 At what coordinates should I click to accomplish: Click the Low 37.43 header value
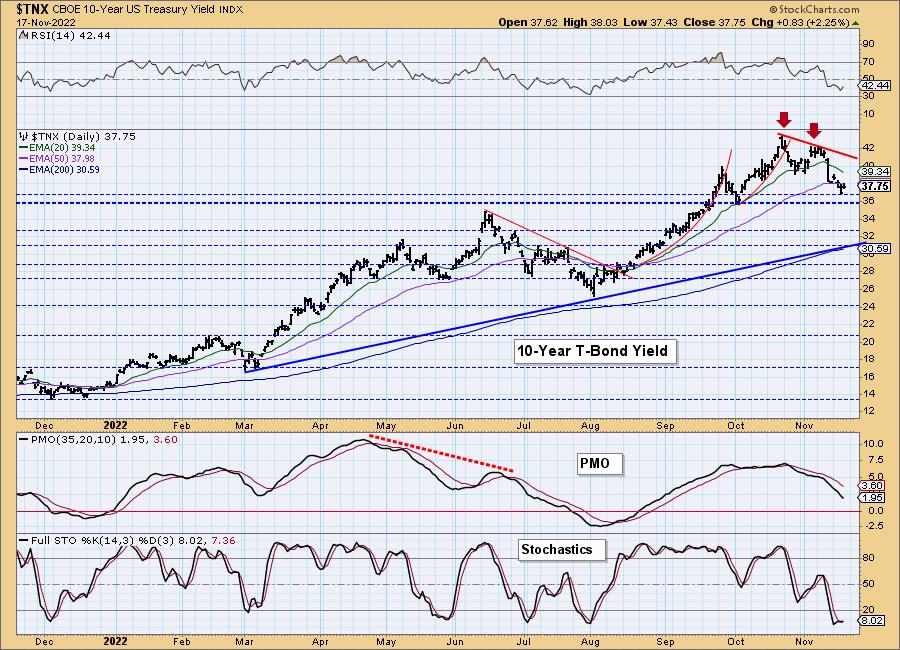[x=650, y=22]
